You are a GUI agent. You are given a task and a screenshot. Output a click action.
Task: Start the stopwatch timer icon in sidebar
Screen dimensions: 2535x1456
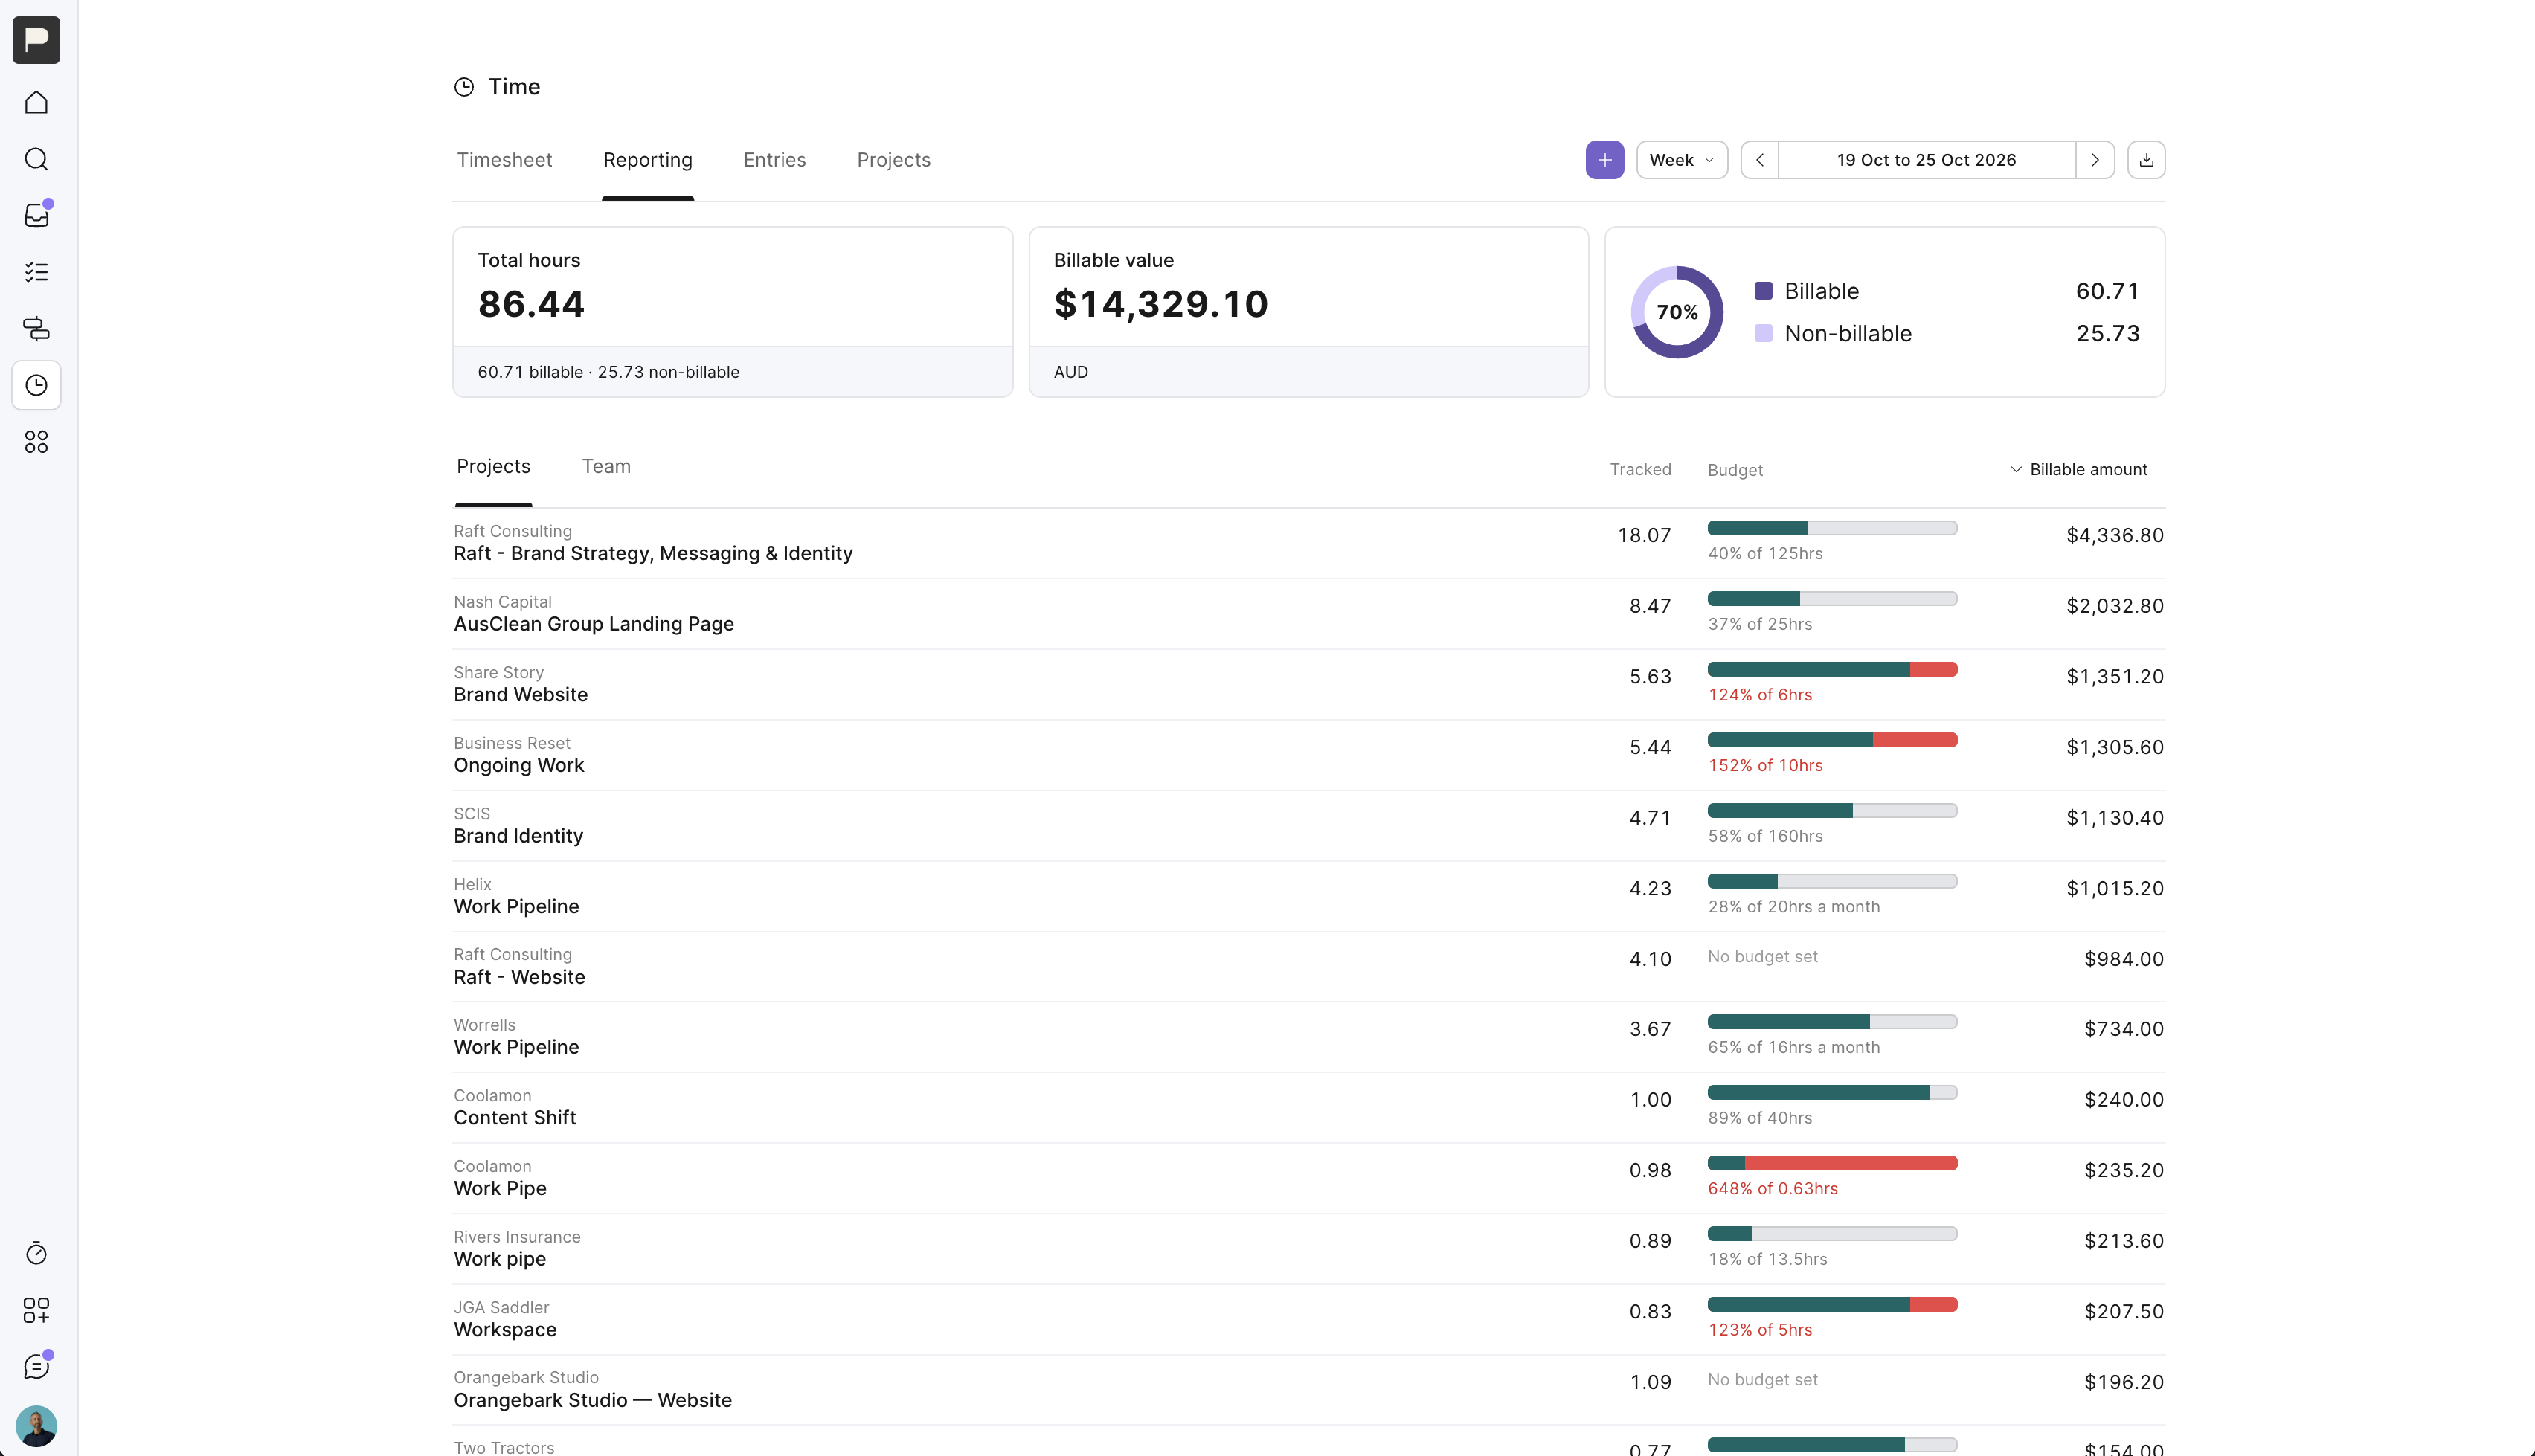coord(36,1253)
